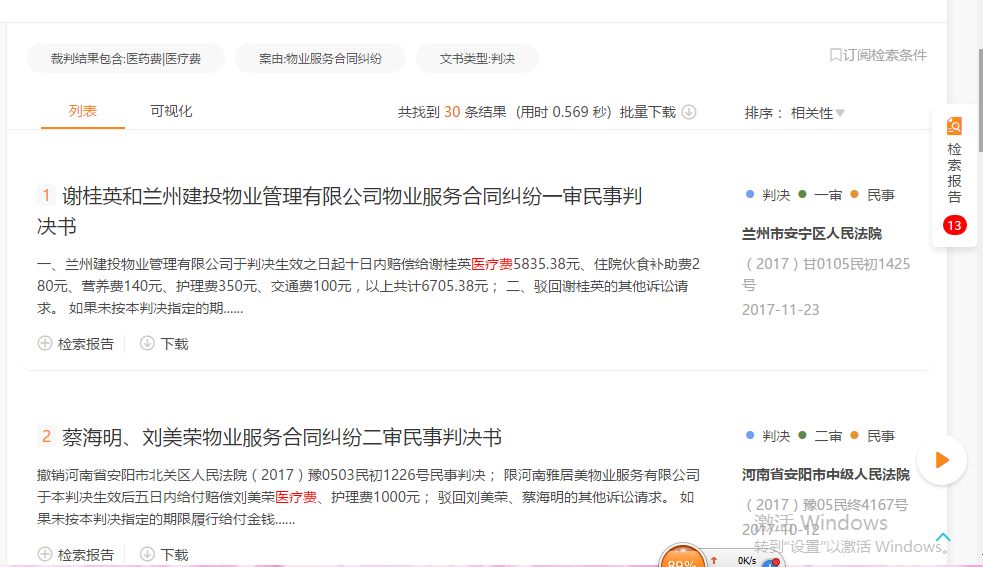Click the orange play floating button
Screen dimensions: 983x567
click(x=942, y=460)
